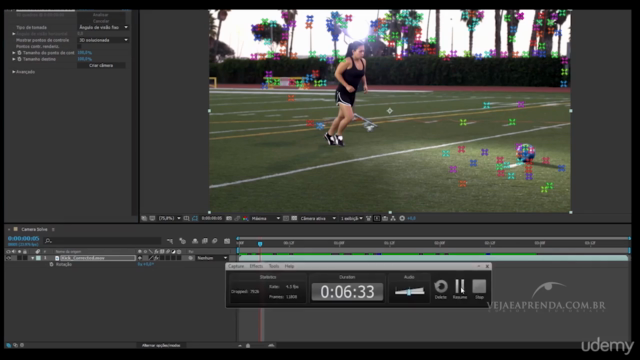Open the composition mini-flowchart icon
The height and width of the screenshot is (360, 640).
[170, 241]
